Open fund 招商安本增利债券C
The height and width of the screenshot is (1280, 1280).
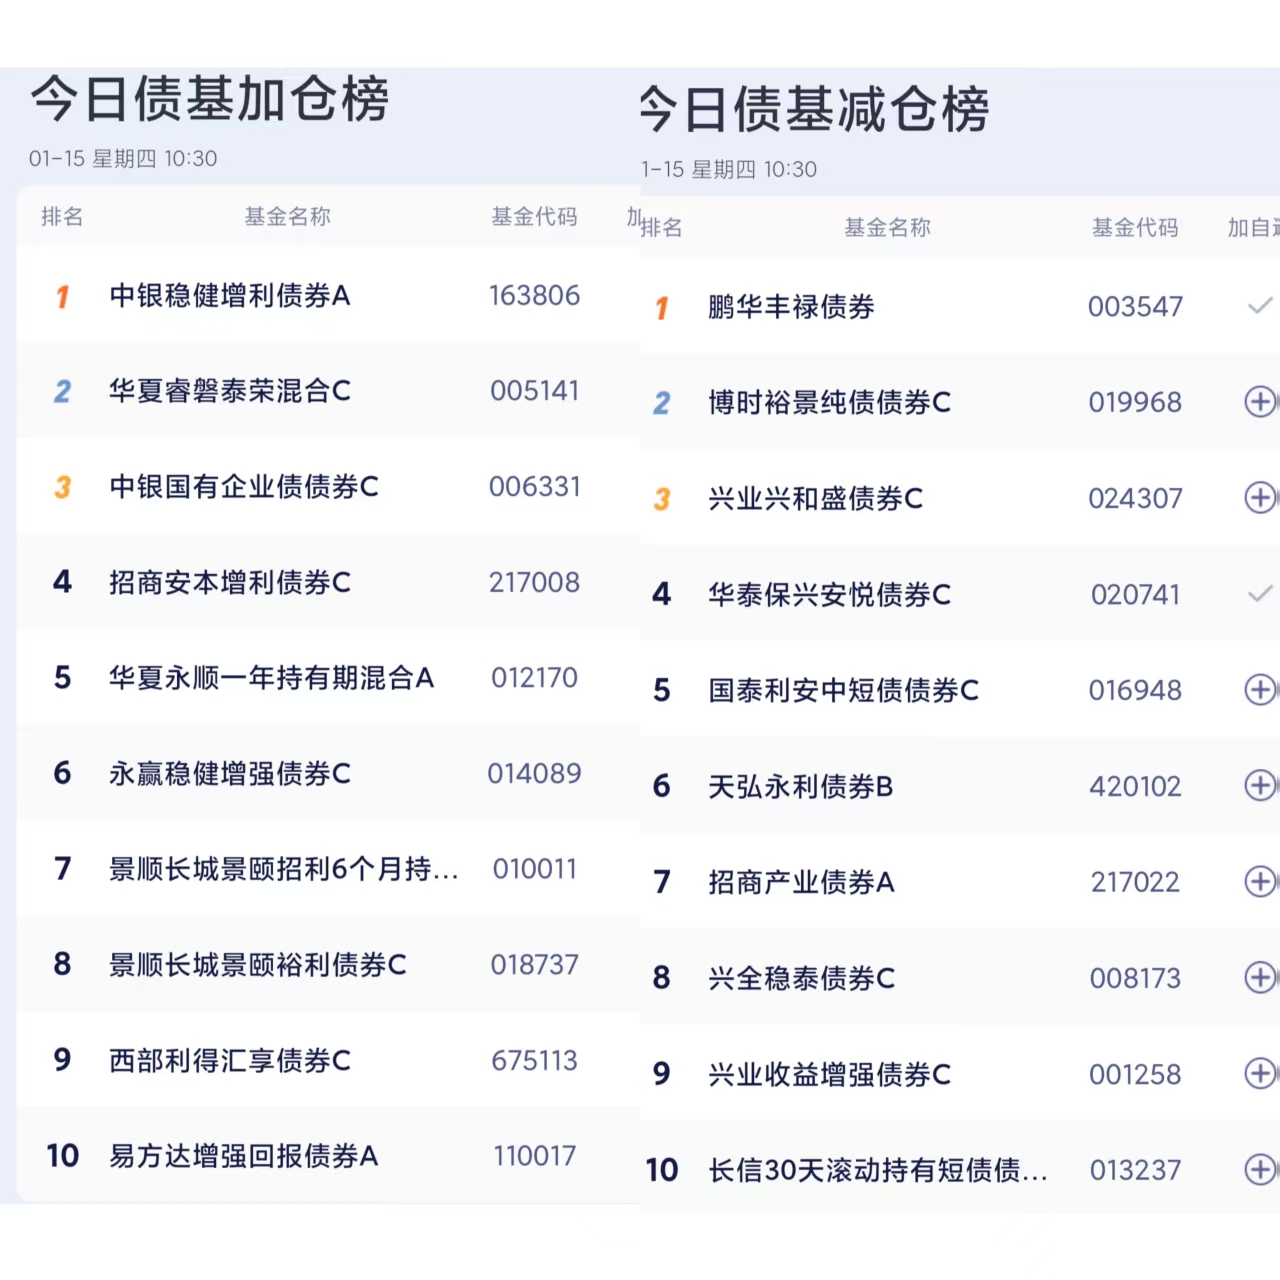pyautogui.click(x=230, y=583)
